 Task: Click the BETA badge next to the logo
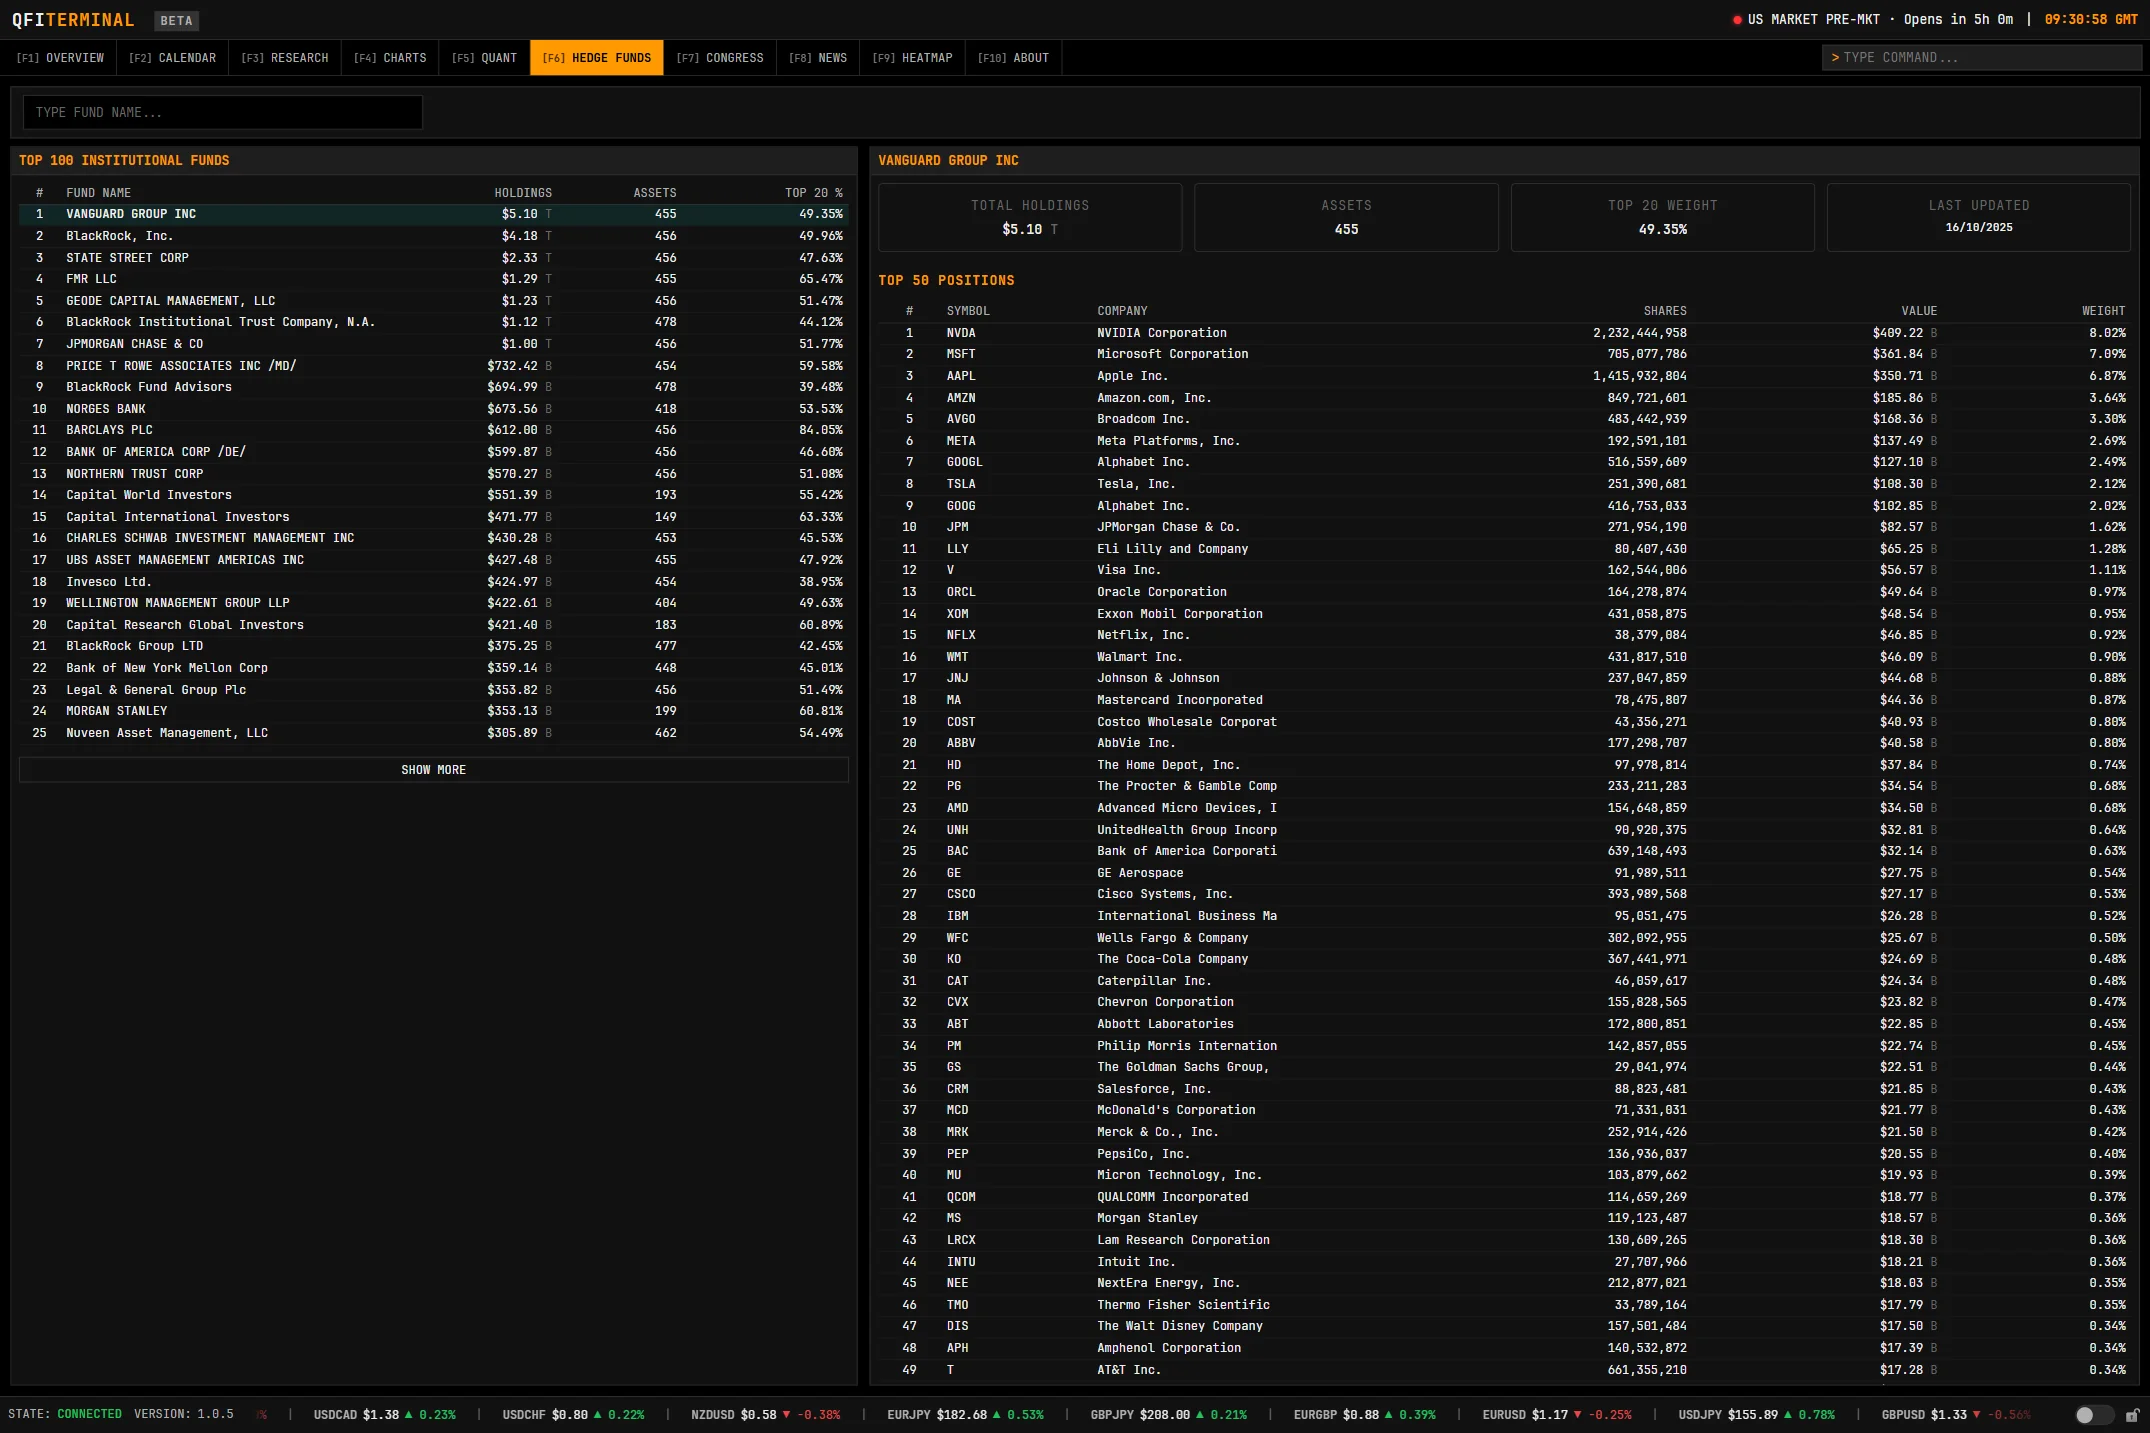(176, 20)
